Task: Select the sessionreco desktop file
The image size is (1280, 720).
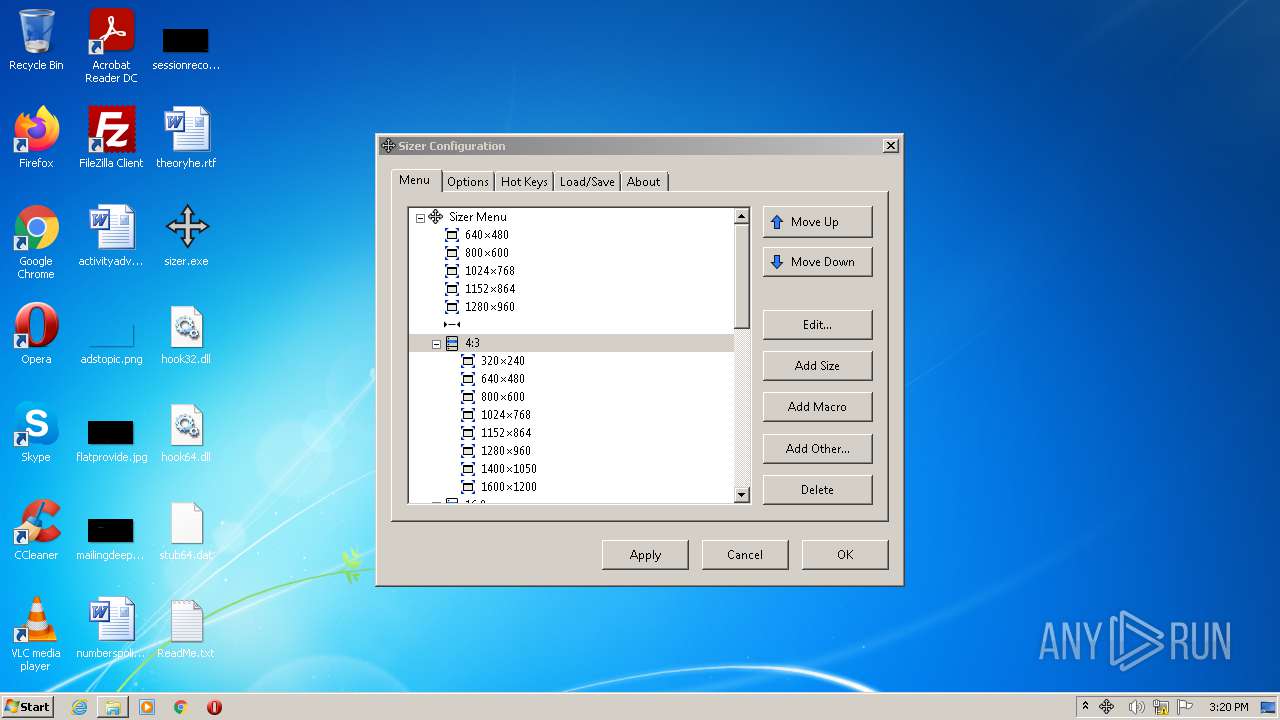Action: pyautogui.click(x=186, y=46)
